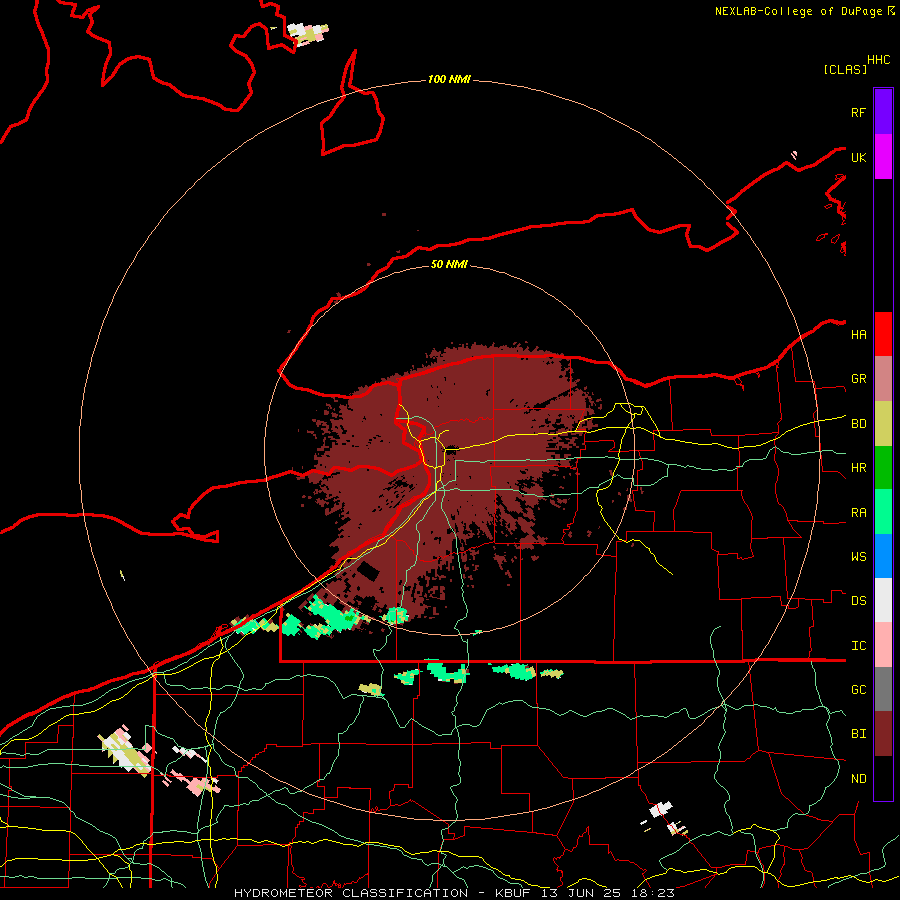Viewport: 900px width, 900px height.
Task: Click the WS blue legend swatch
Action: pyautogui.click(x=883, y=556)
